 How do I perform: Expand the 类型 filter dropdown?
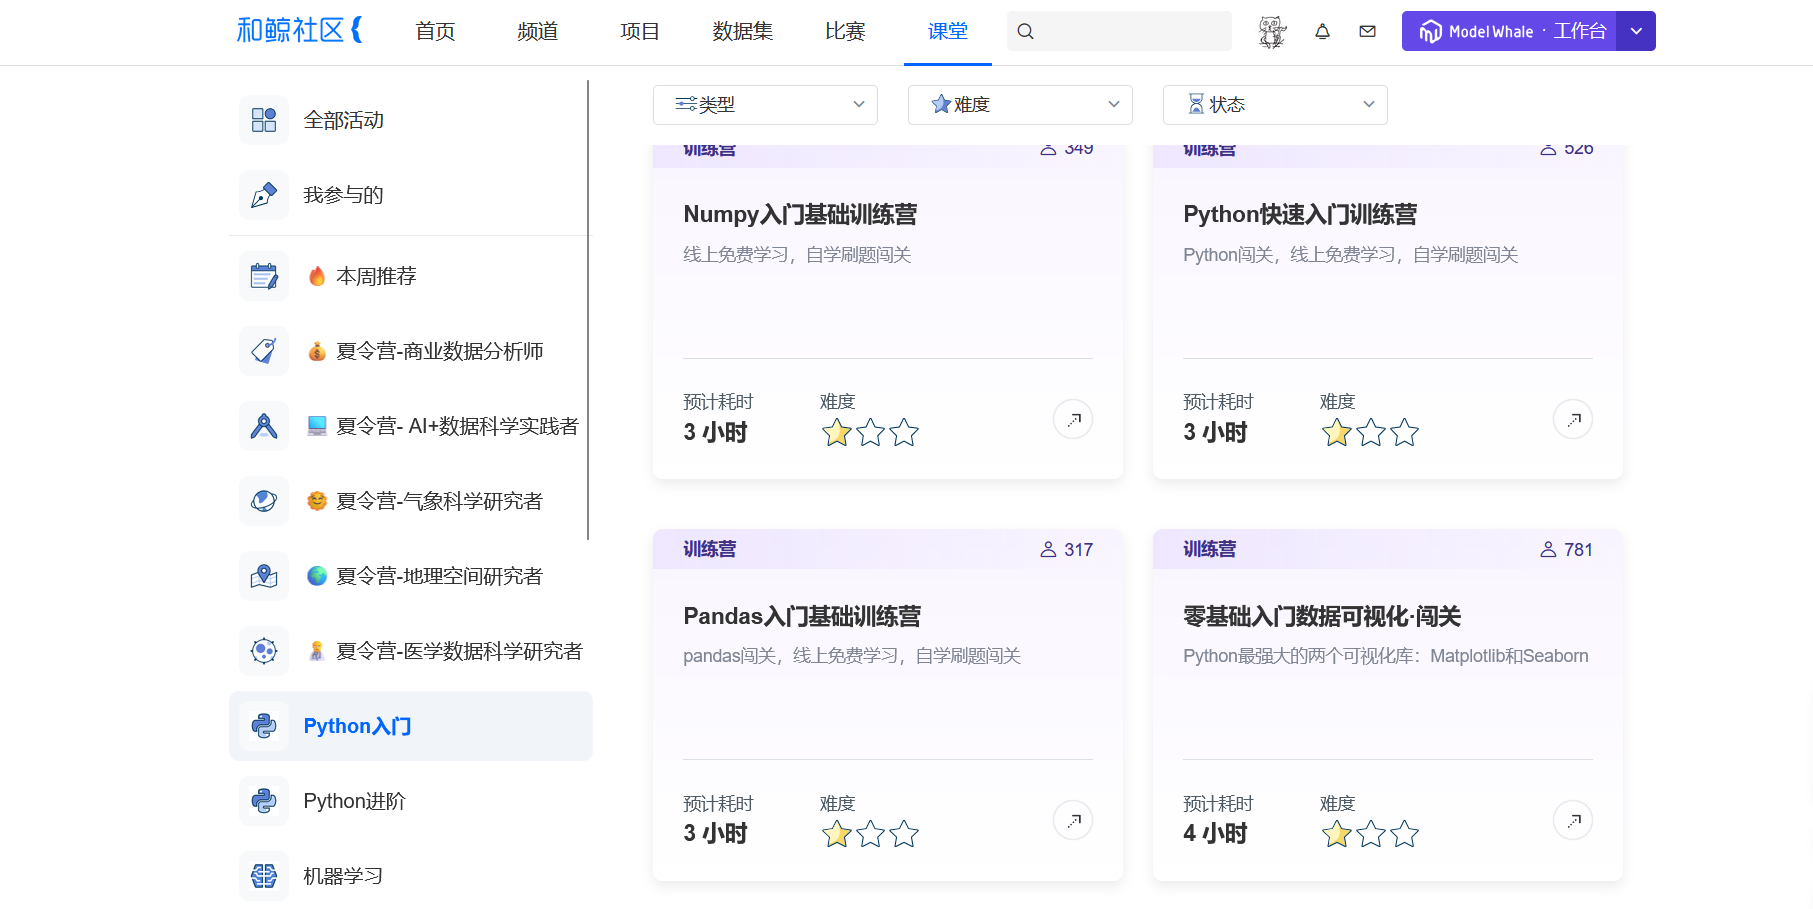tap(765, 105)
